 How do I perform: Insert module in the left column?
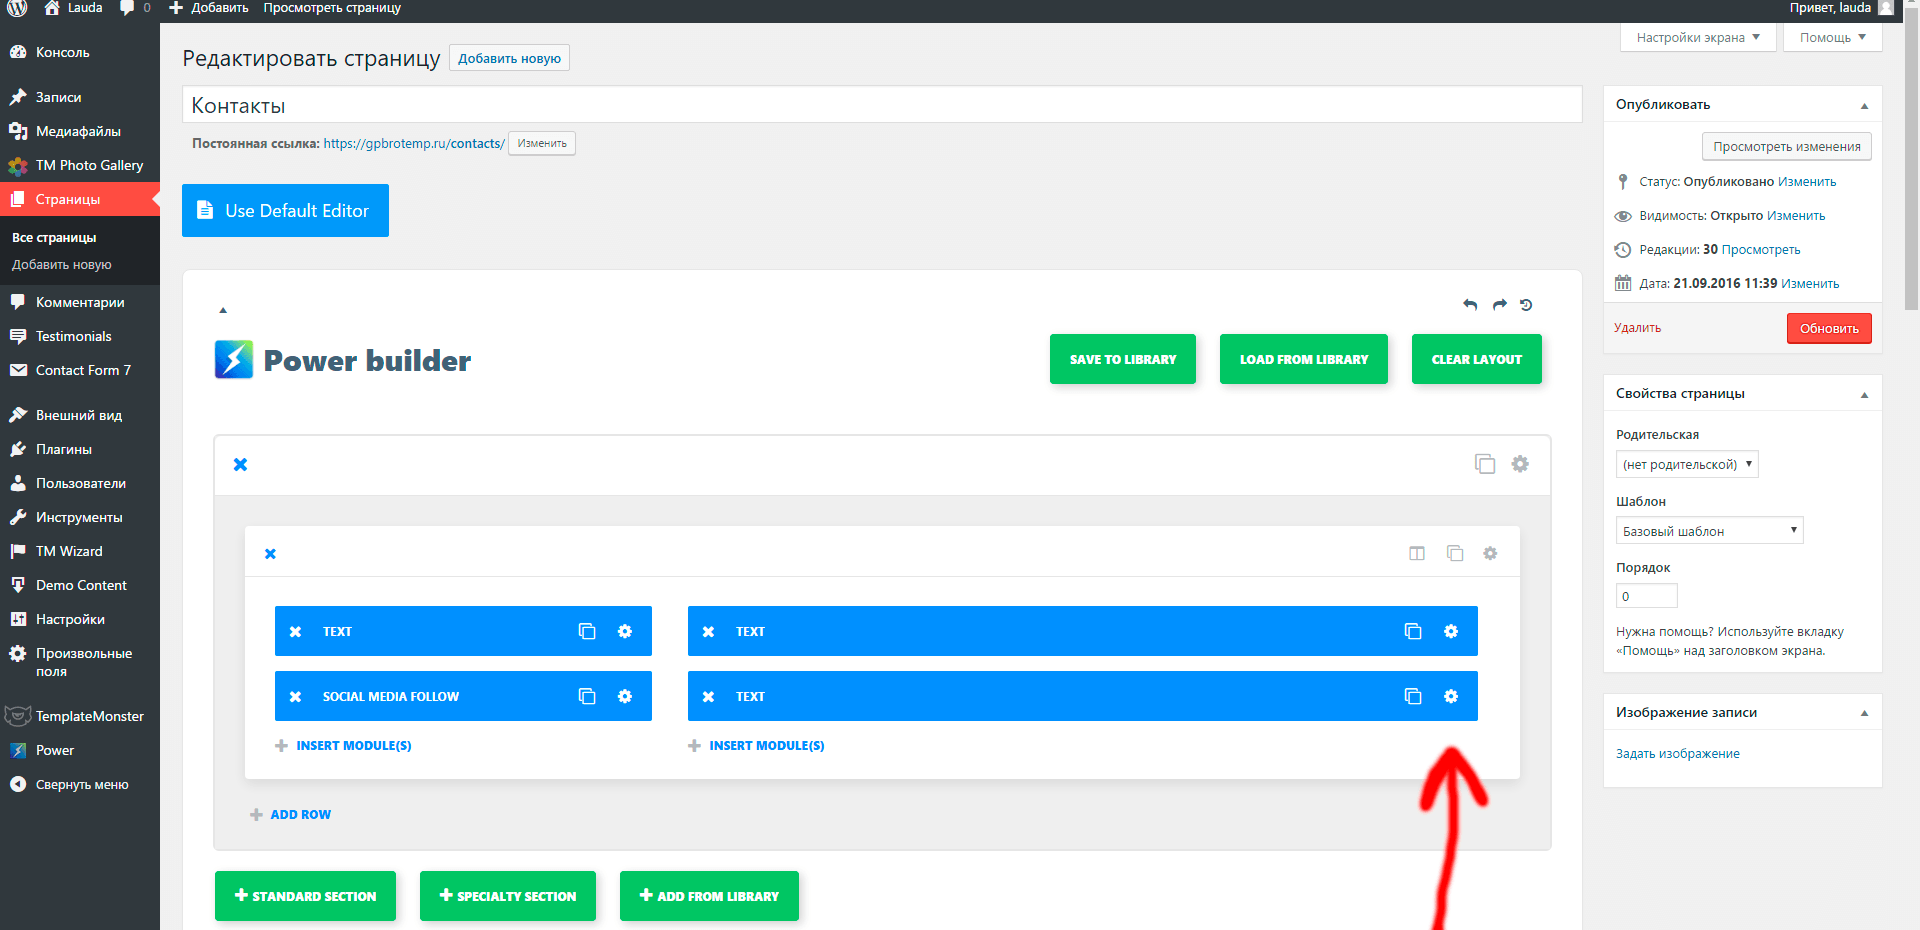point(343,745)
